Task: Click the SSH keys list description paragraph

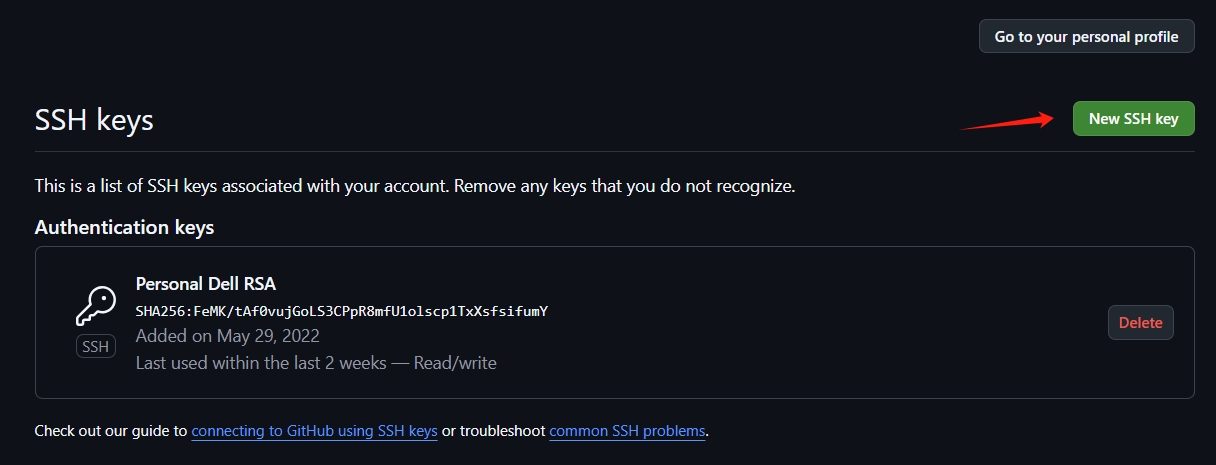Action: click(x=415, y=186)
